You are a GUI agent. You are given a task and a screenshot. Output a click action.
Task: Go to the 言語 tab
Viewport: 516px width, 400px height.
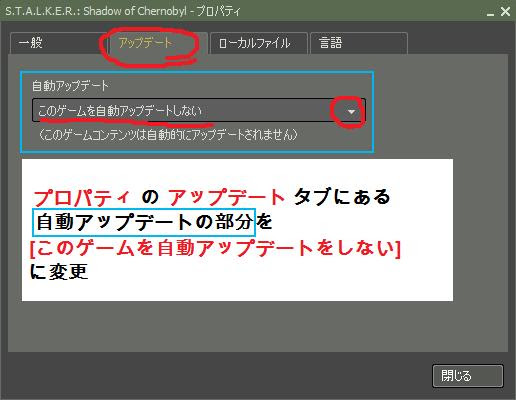[359, 43]
